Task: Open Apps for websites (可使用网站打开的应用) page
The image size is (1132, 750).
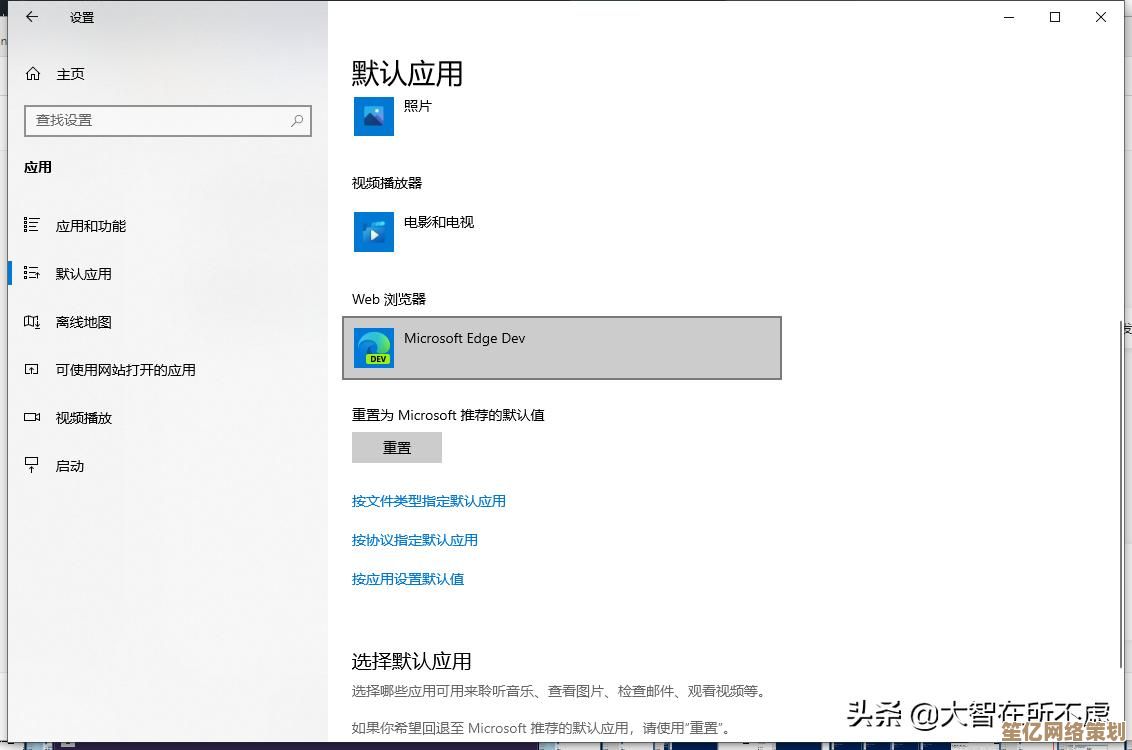Action: 125,370
